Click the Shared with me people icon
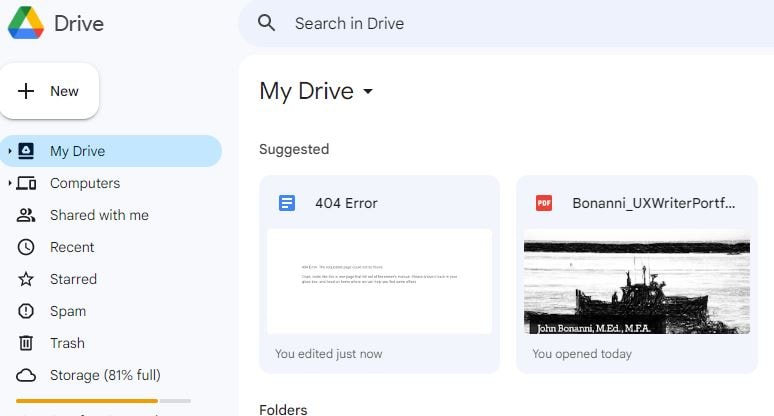774x416 pixels. 26,215
